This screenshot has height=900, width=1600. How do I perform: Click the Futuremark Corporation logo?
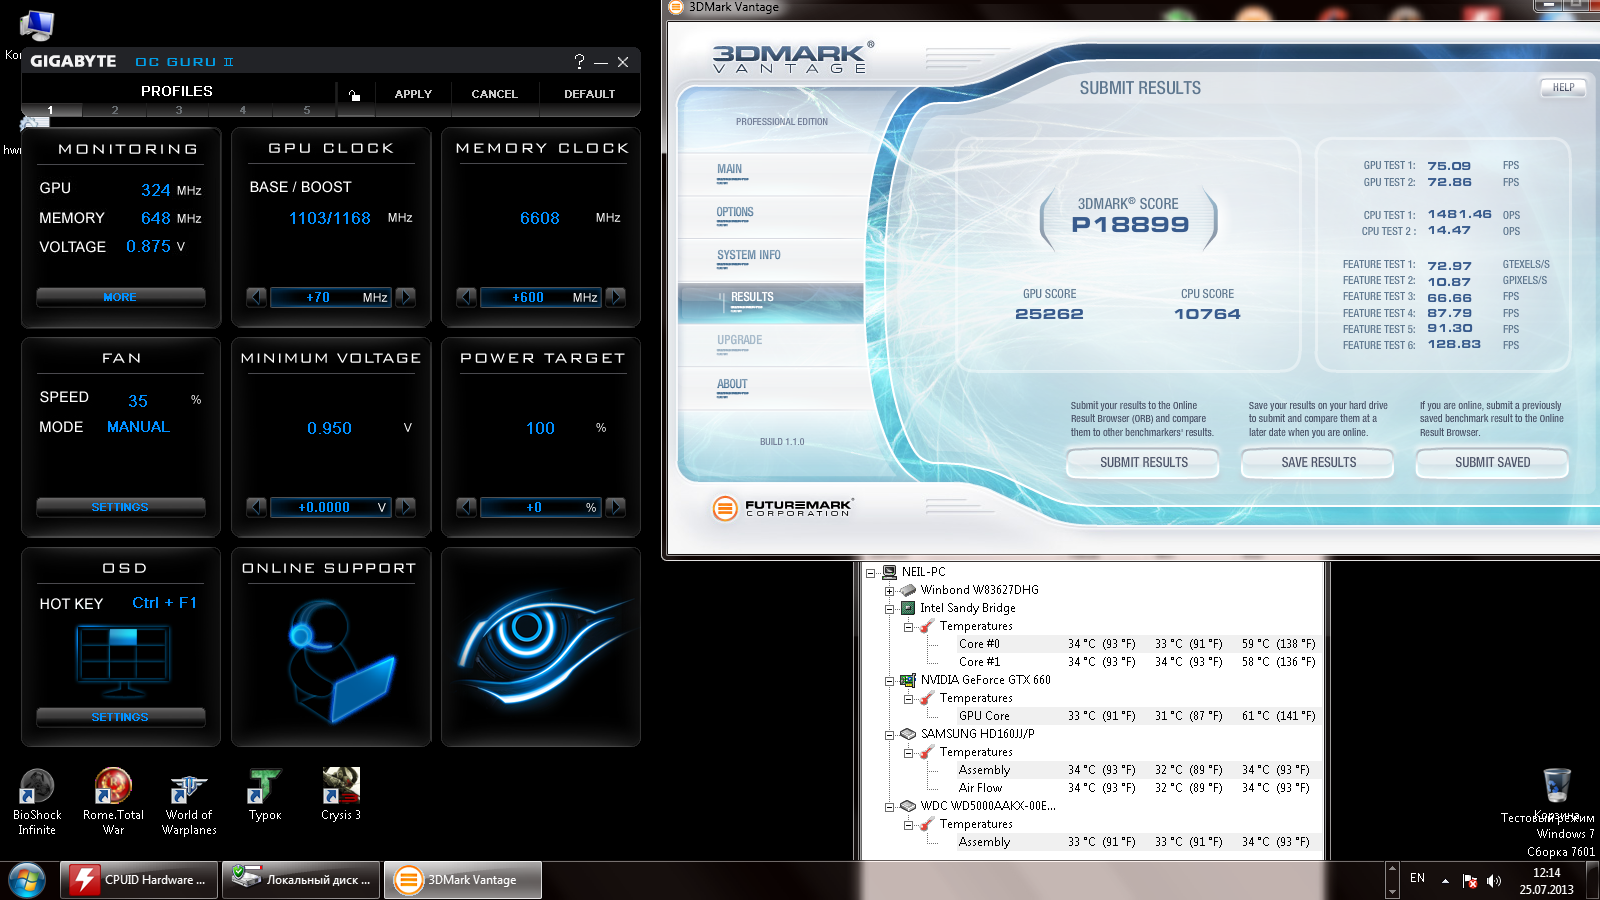pos(781,508)
